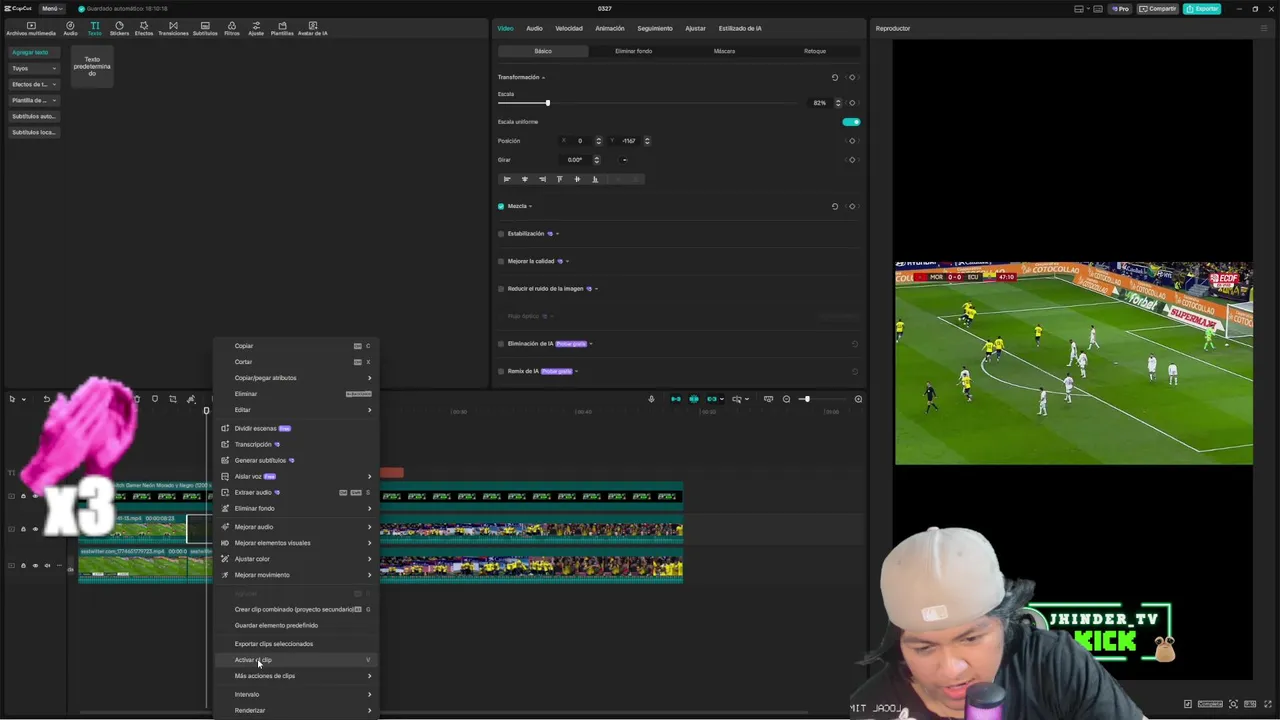Image resolution: width=1280 pixels, height=720 pixels.
Task: Choose Extraer audio from the context menu
Action: 297,492
